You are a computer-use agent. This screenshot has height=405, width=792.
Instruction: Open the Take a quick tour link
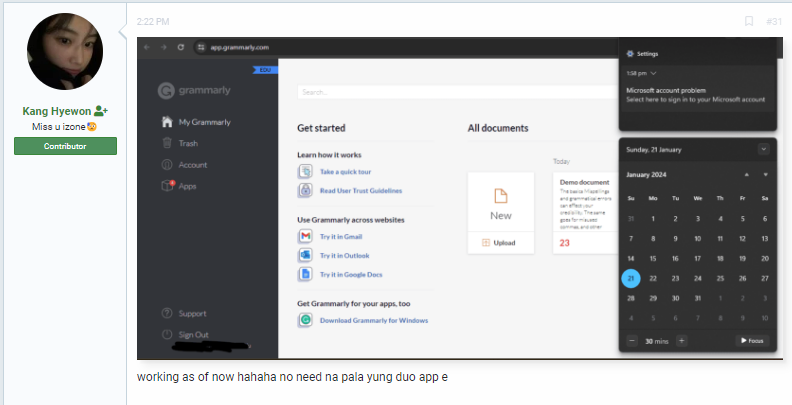point(345,172)
